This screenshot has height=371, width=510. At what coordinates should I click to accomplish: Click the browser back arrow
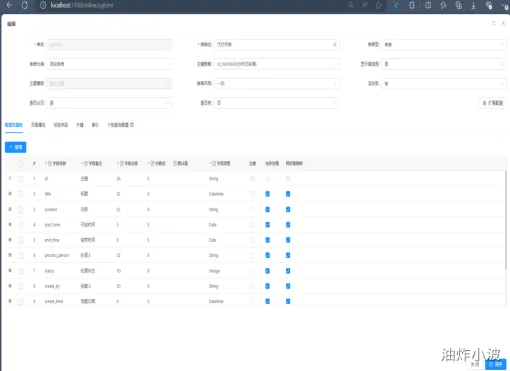(9, 5)
